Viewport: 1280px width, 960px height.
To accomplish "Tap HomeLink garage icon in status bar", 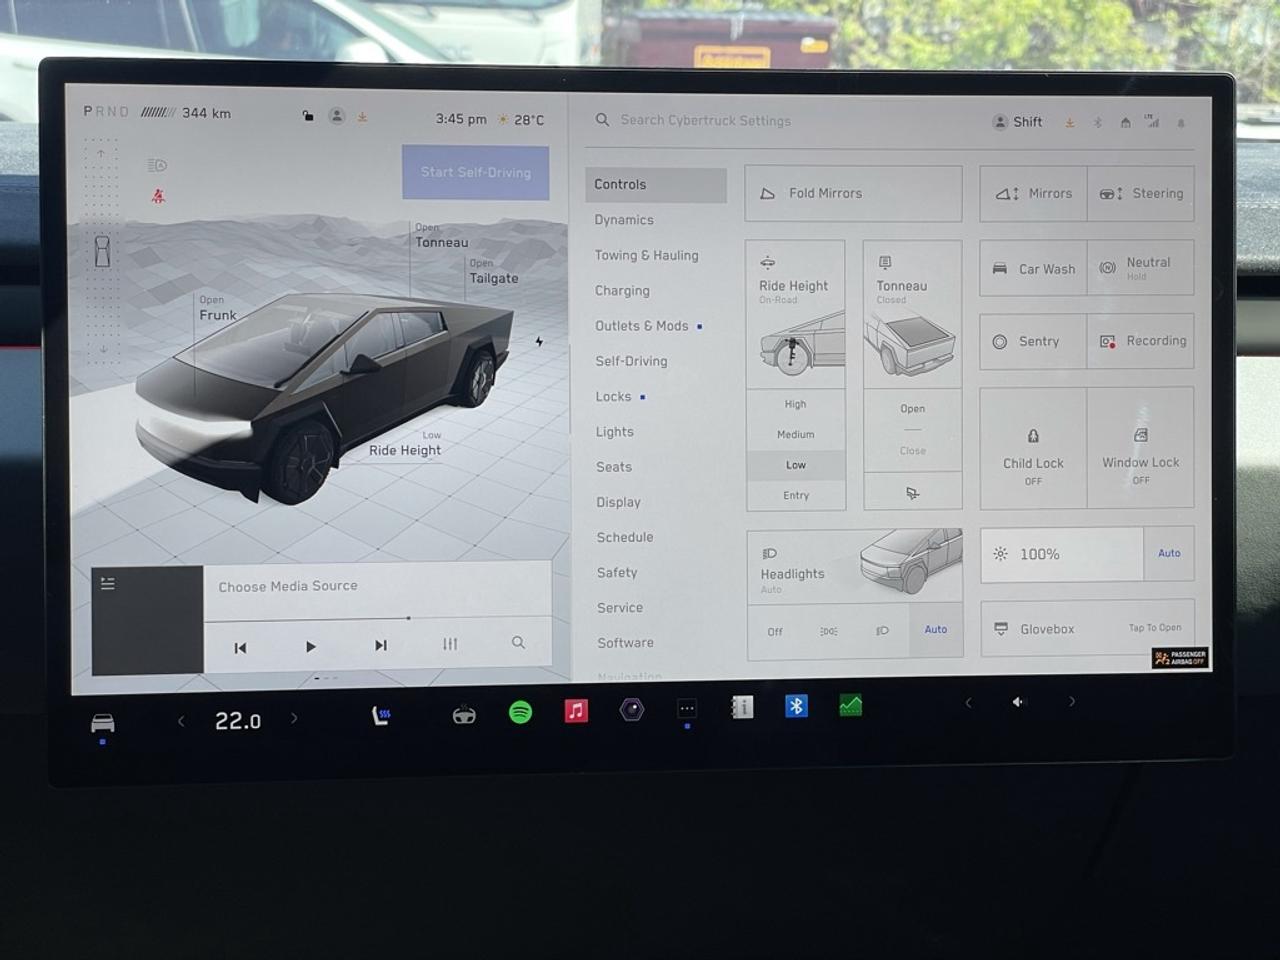I will pos(1125,123).
